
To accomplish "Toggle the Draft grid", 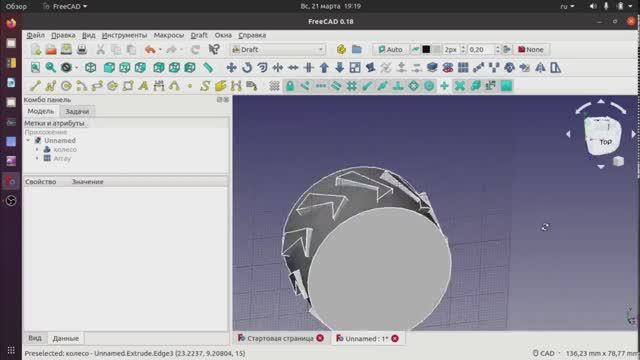I will pyautogui.click(x=274, y=86).
